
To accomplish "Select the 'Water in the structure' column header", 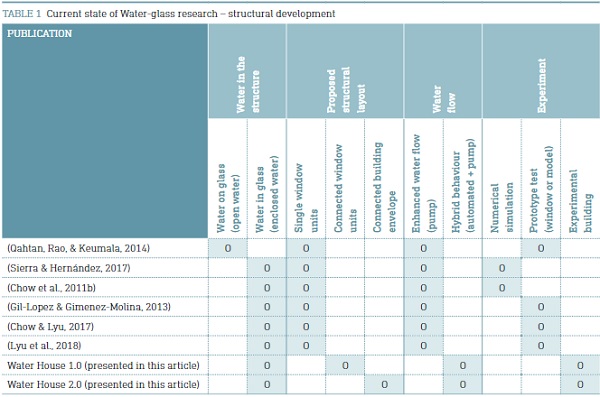I will point(247,71).
